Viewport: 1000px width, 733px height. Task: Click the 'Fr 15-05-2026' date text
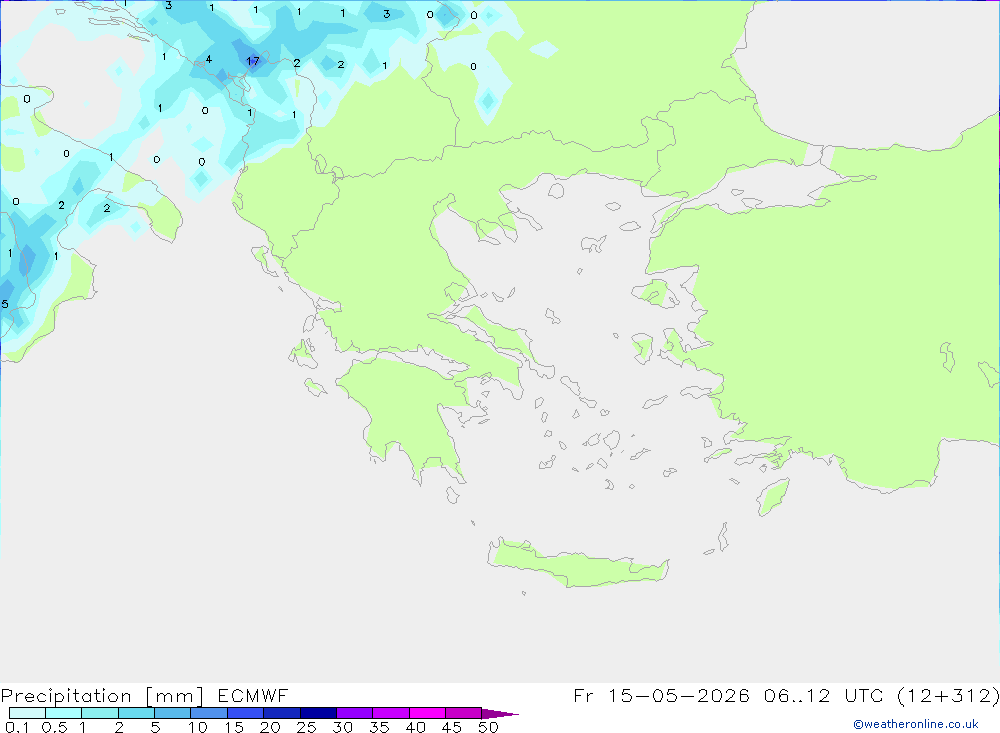pos(661,695)
